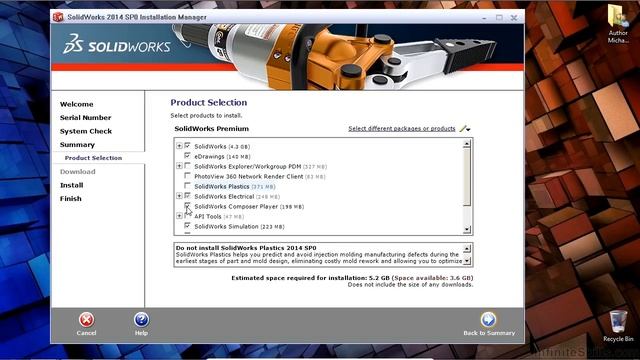Click the SolidWorks logo in banner

(x=117, y=44)
